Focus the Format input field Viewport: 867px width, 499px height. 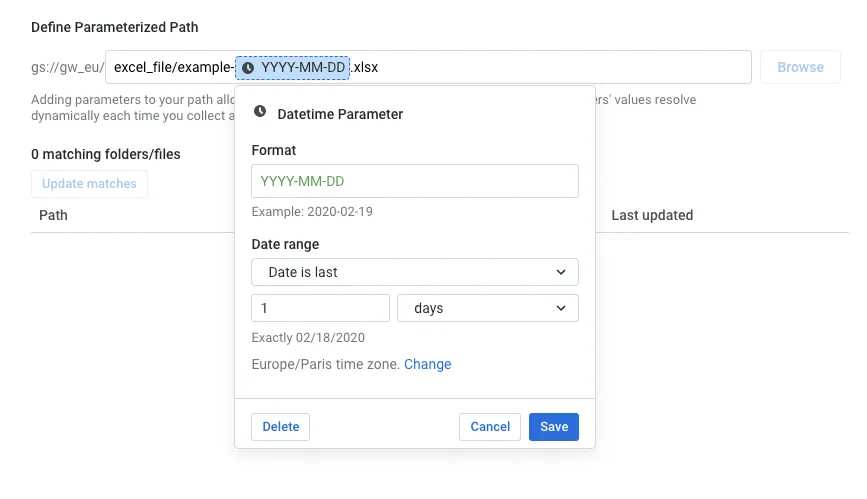[x=414, y=181]
